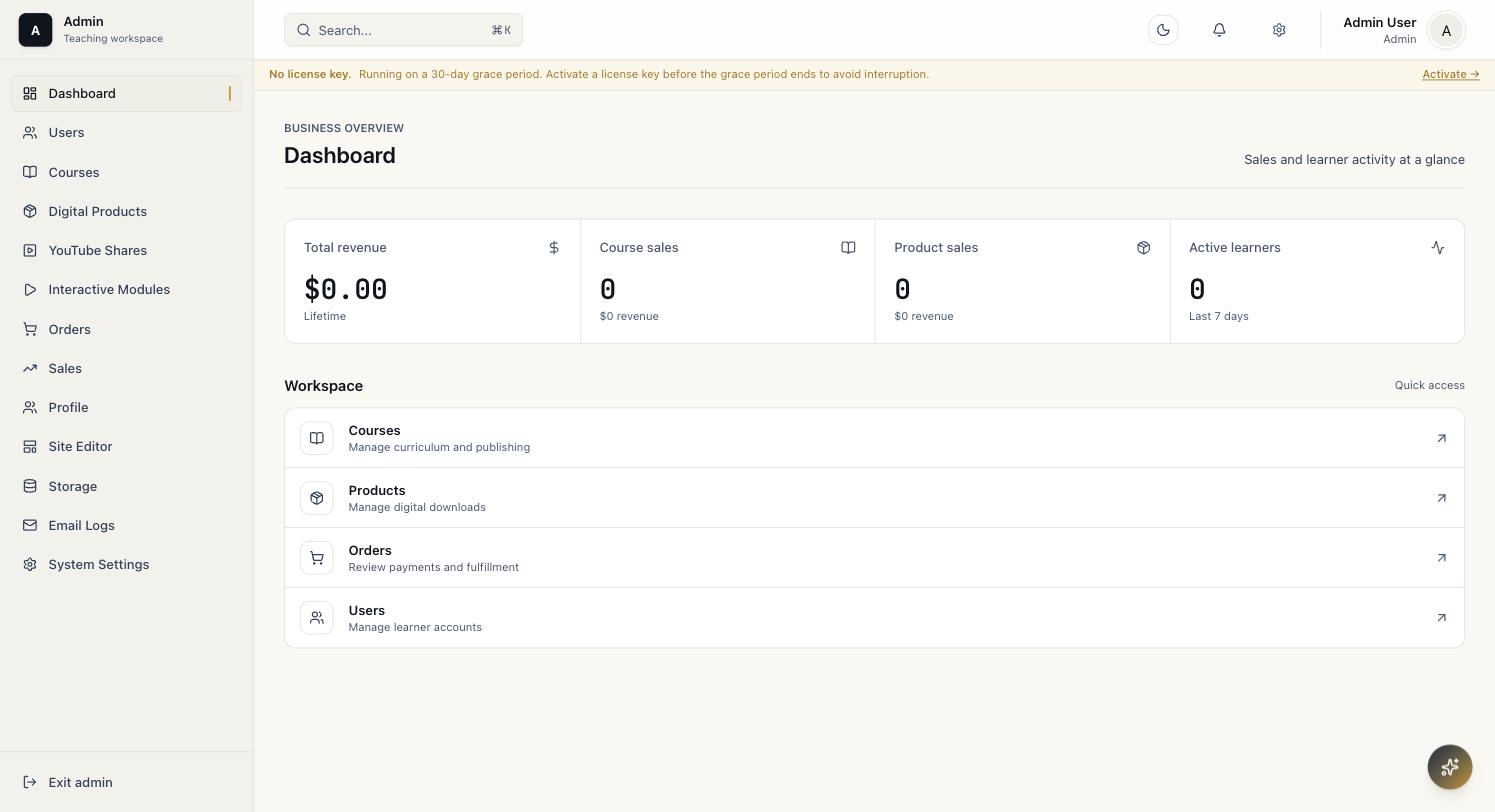Click the arrow on Users workspace row
Image resolution: width=1495 pixels, height=812 pixels.
tap(1441, 618)
